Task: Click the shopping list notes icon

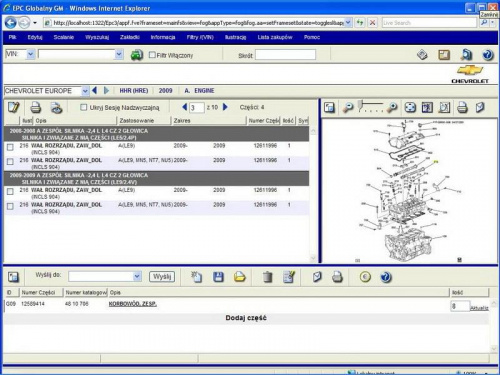Action: (x=289, y=277)
